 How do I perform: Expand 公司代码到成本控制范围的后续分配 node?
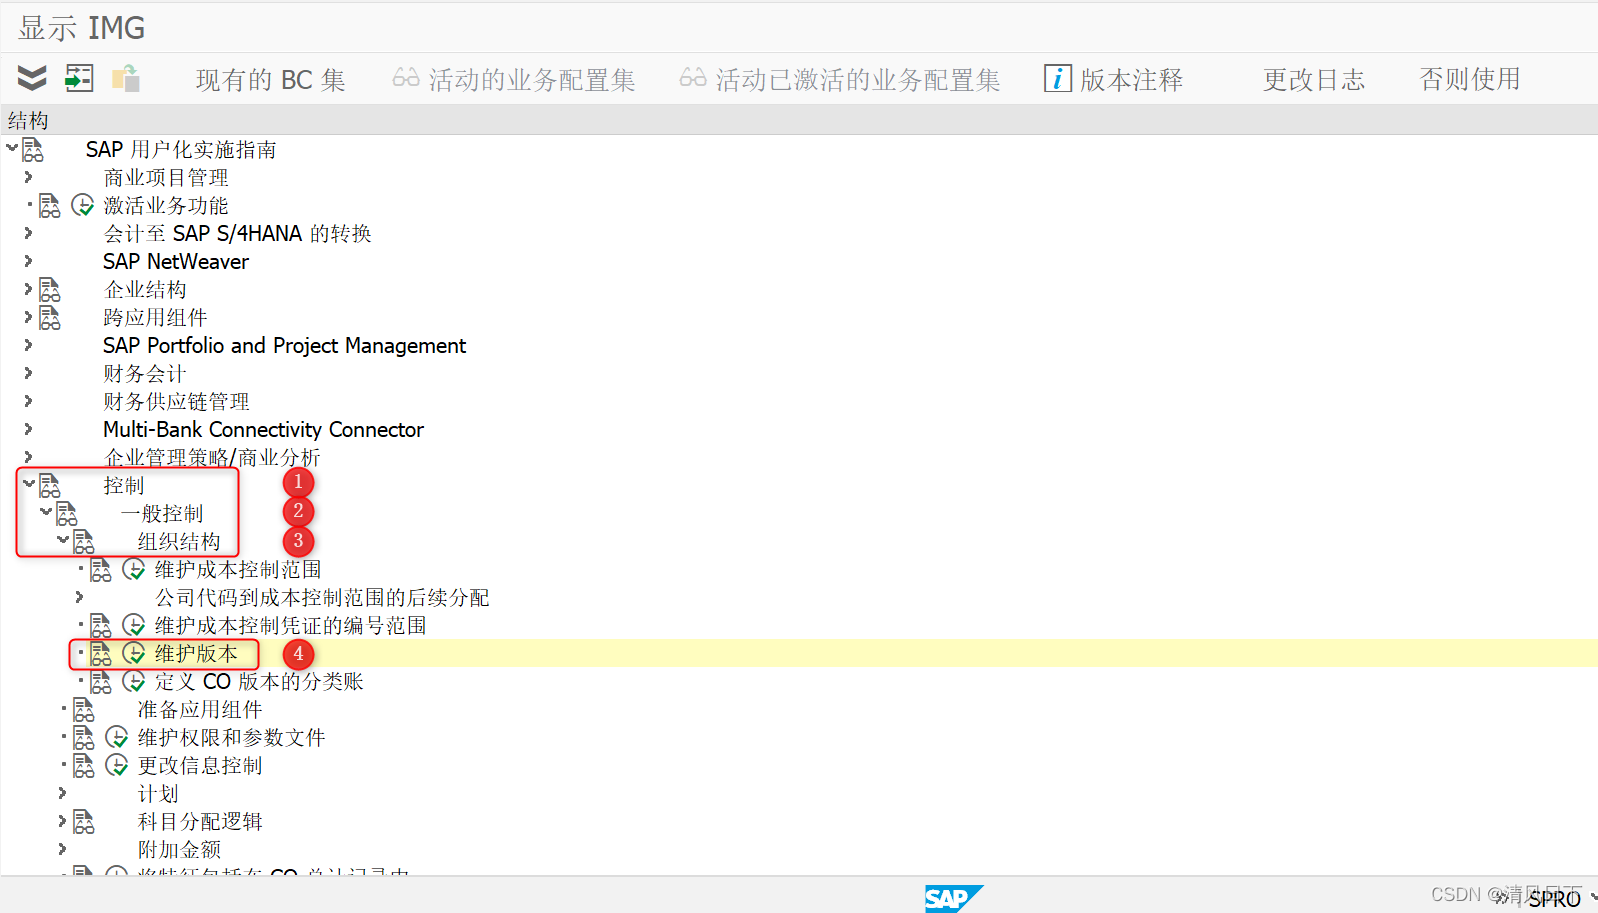point(79,597)
